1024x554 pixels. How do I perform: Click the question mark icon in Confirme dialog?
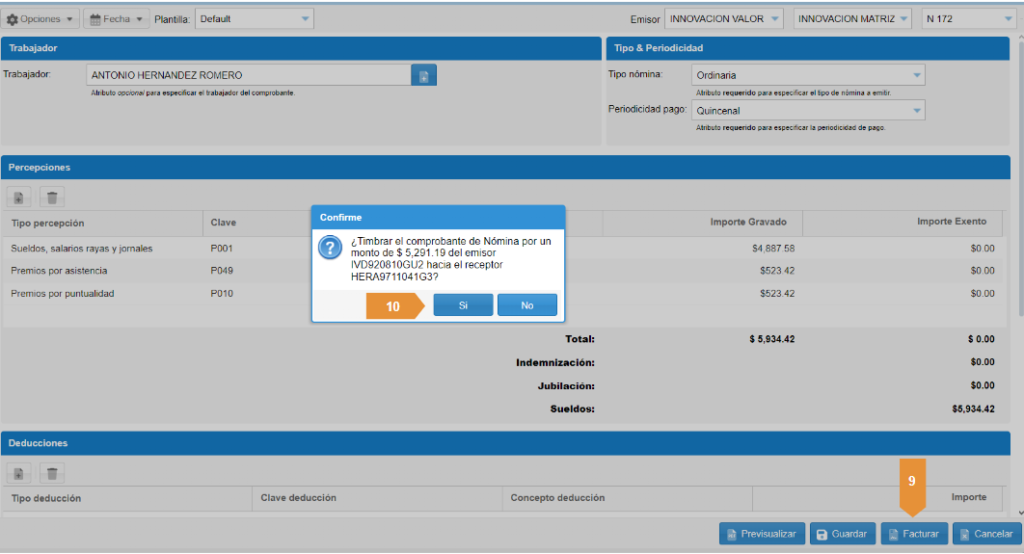(330, 249)
